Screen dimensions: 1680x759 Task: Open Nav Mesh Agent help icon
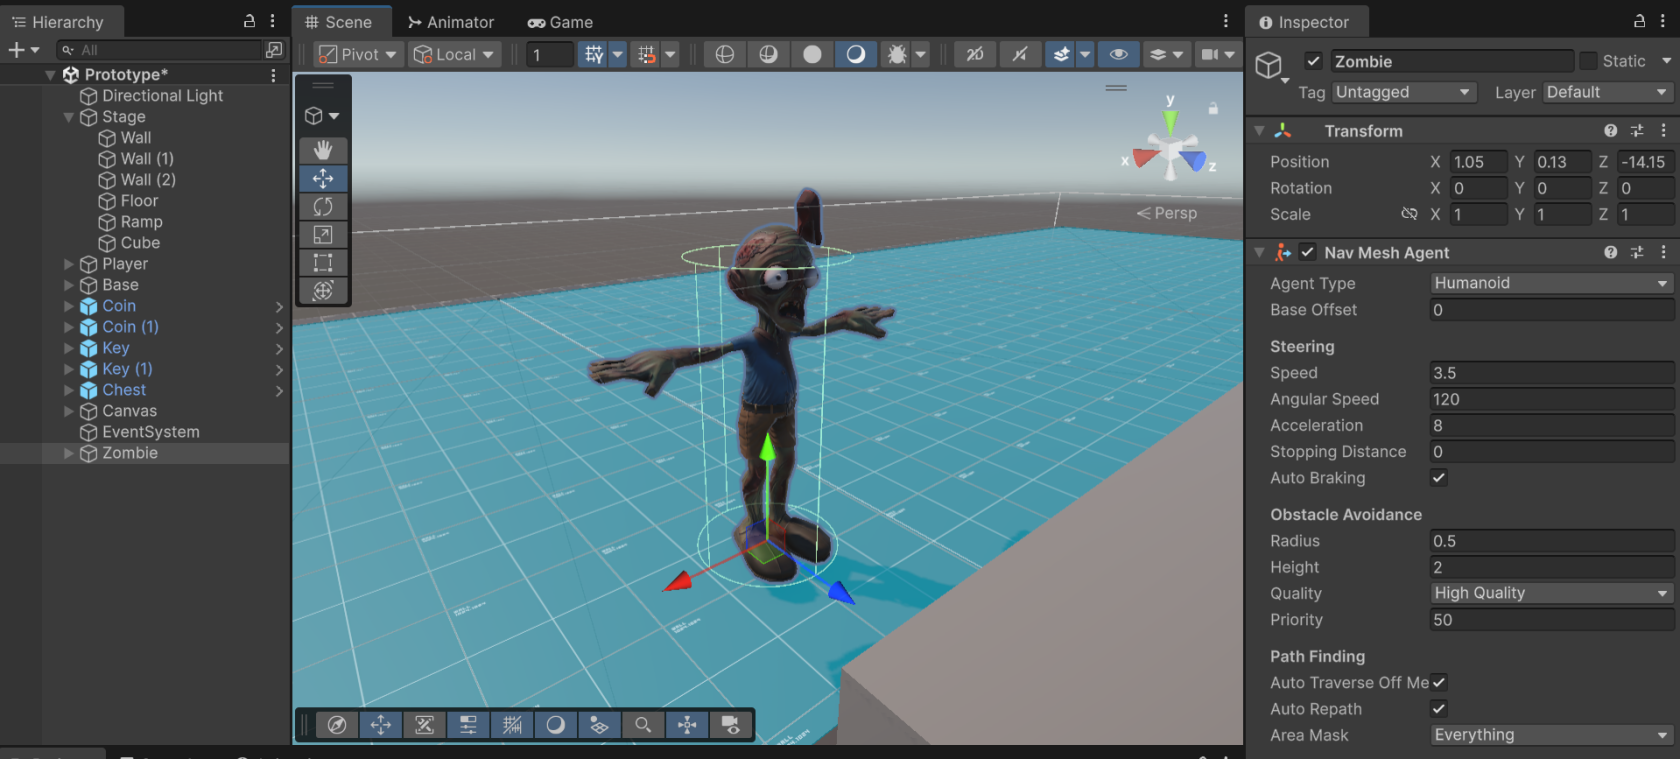pyautogui.click(x=1610, y=252)
